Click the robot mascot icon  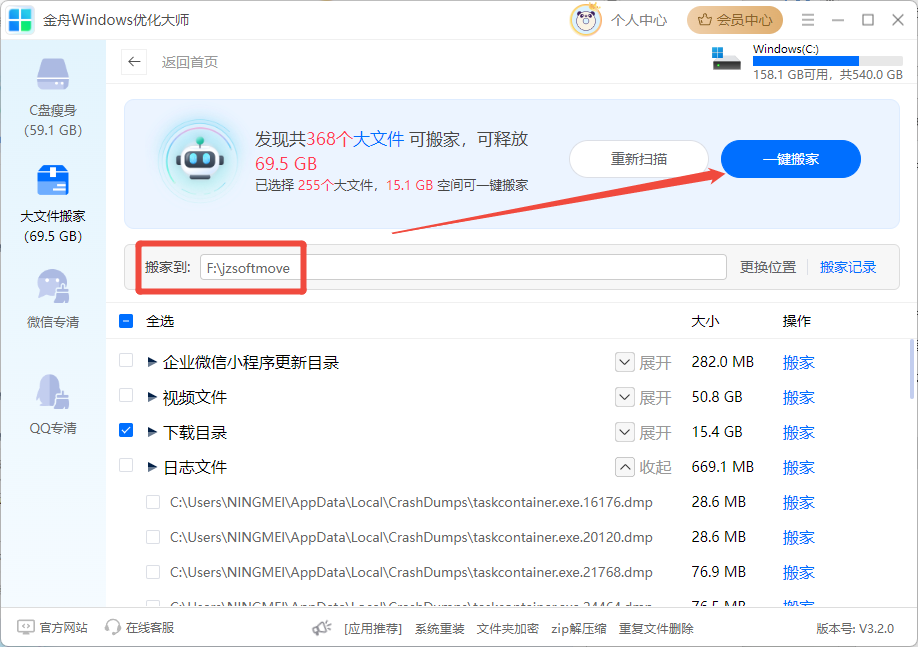[x=200, y=160]
